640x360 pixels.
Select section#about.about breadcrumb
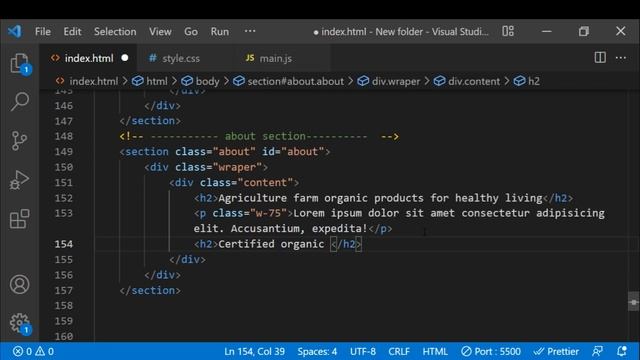click(296, 81)
